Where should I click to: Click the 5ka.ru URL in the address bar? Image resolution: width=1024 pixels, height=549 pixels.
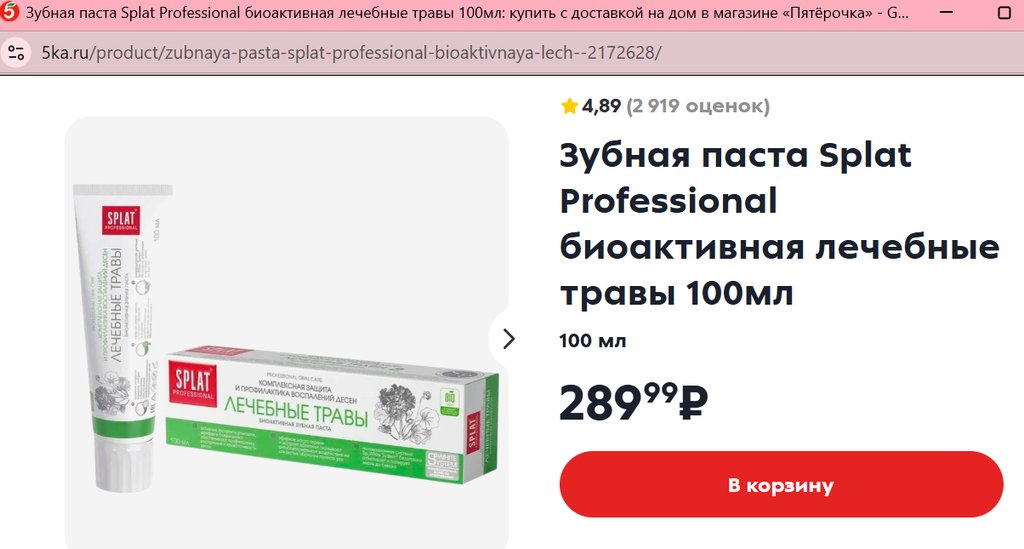(351, 53)
